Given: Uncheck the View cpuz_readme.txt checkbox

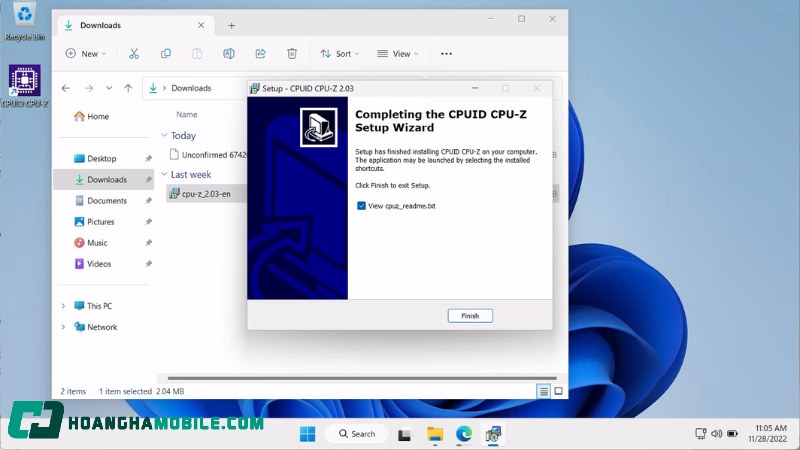Looking at the screenshot, I should 362,206.
